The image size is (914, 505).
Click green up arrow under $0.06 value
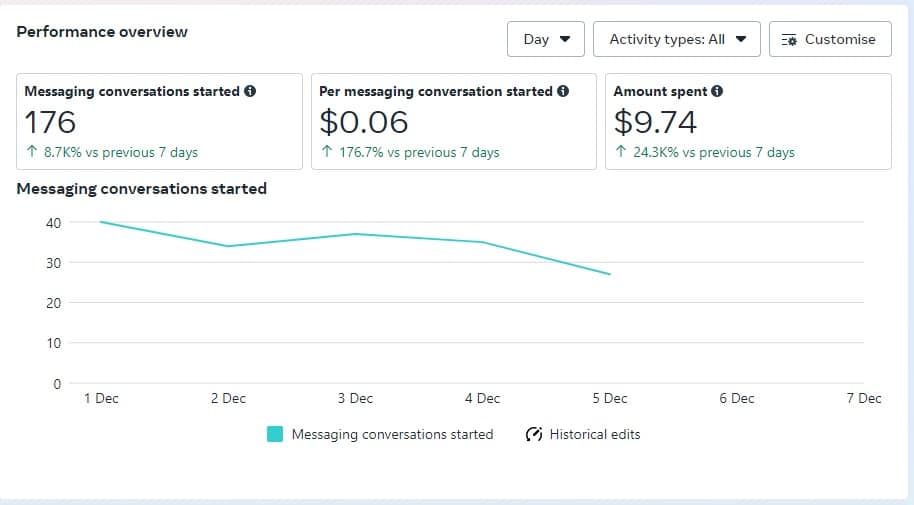coord(327,153)
